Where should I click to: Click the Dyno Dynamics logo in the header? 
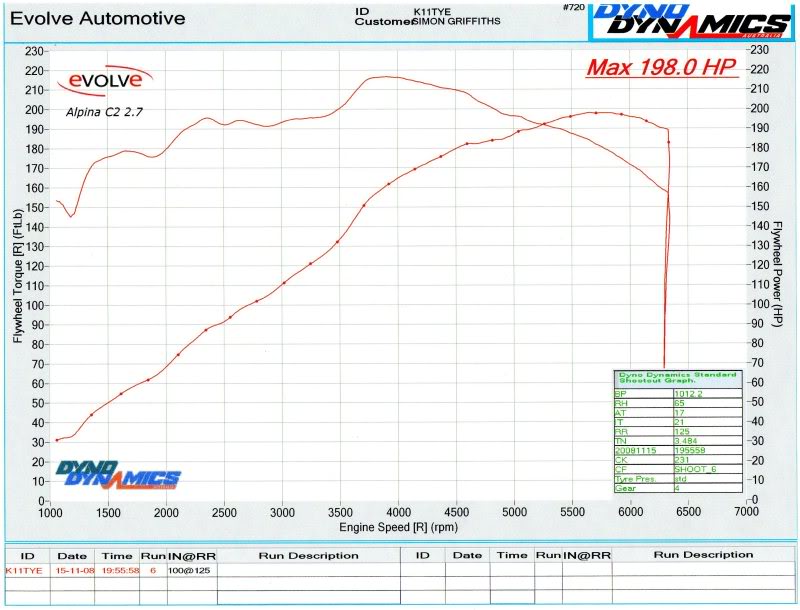pos(691,22)
